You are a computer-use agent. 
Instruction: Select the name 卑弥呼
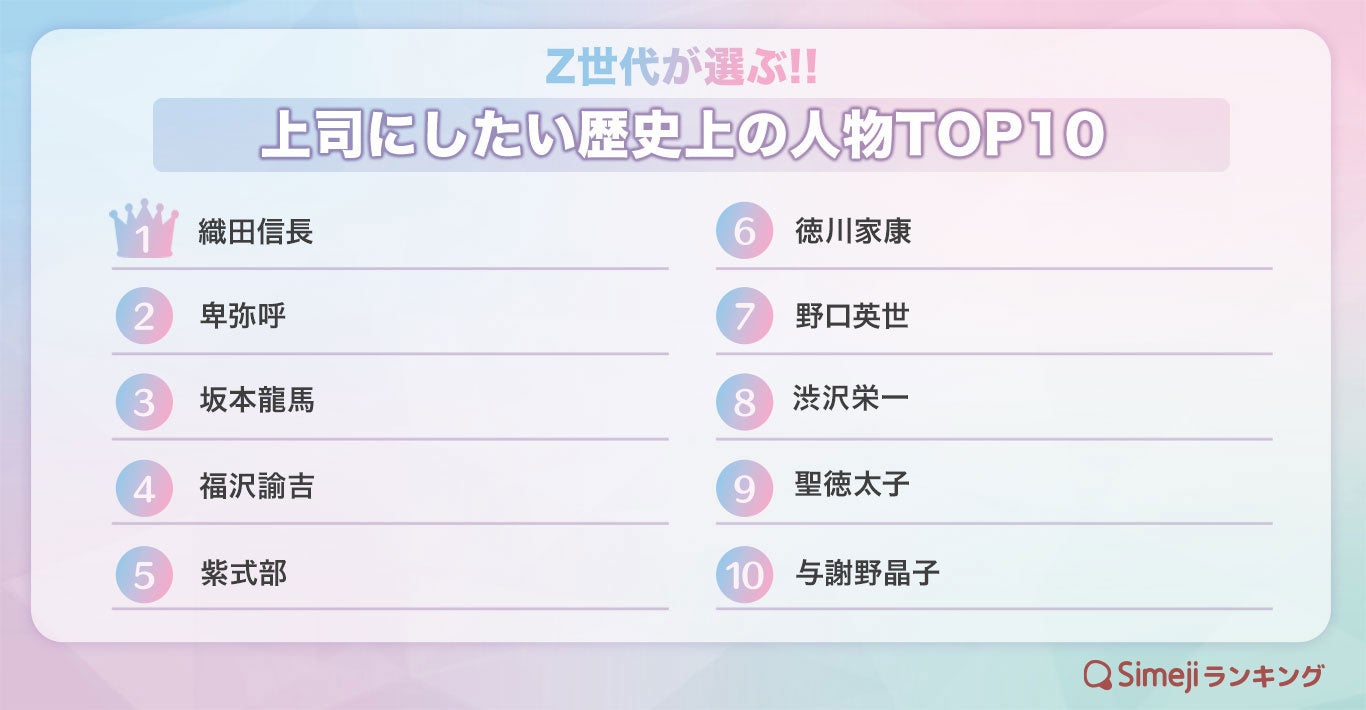pyautogui.click(x=243, y=317)
